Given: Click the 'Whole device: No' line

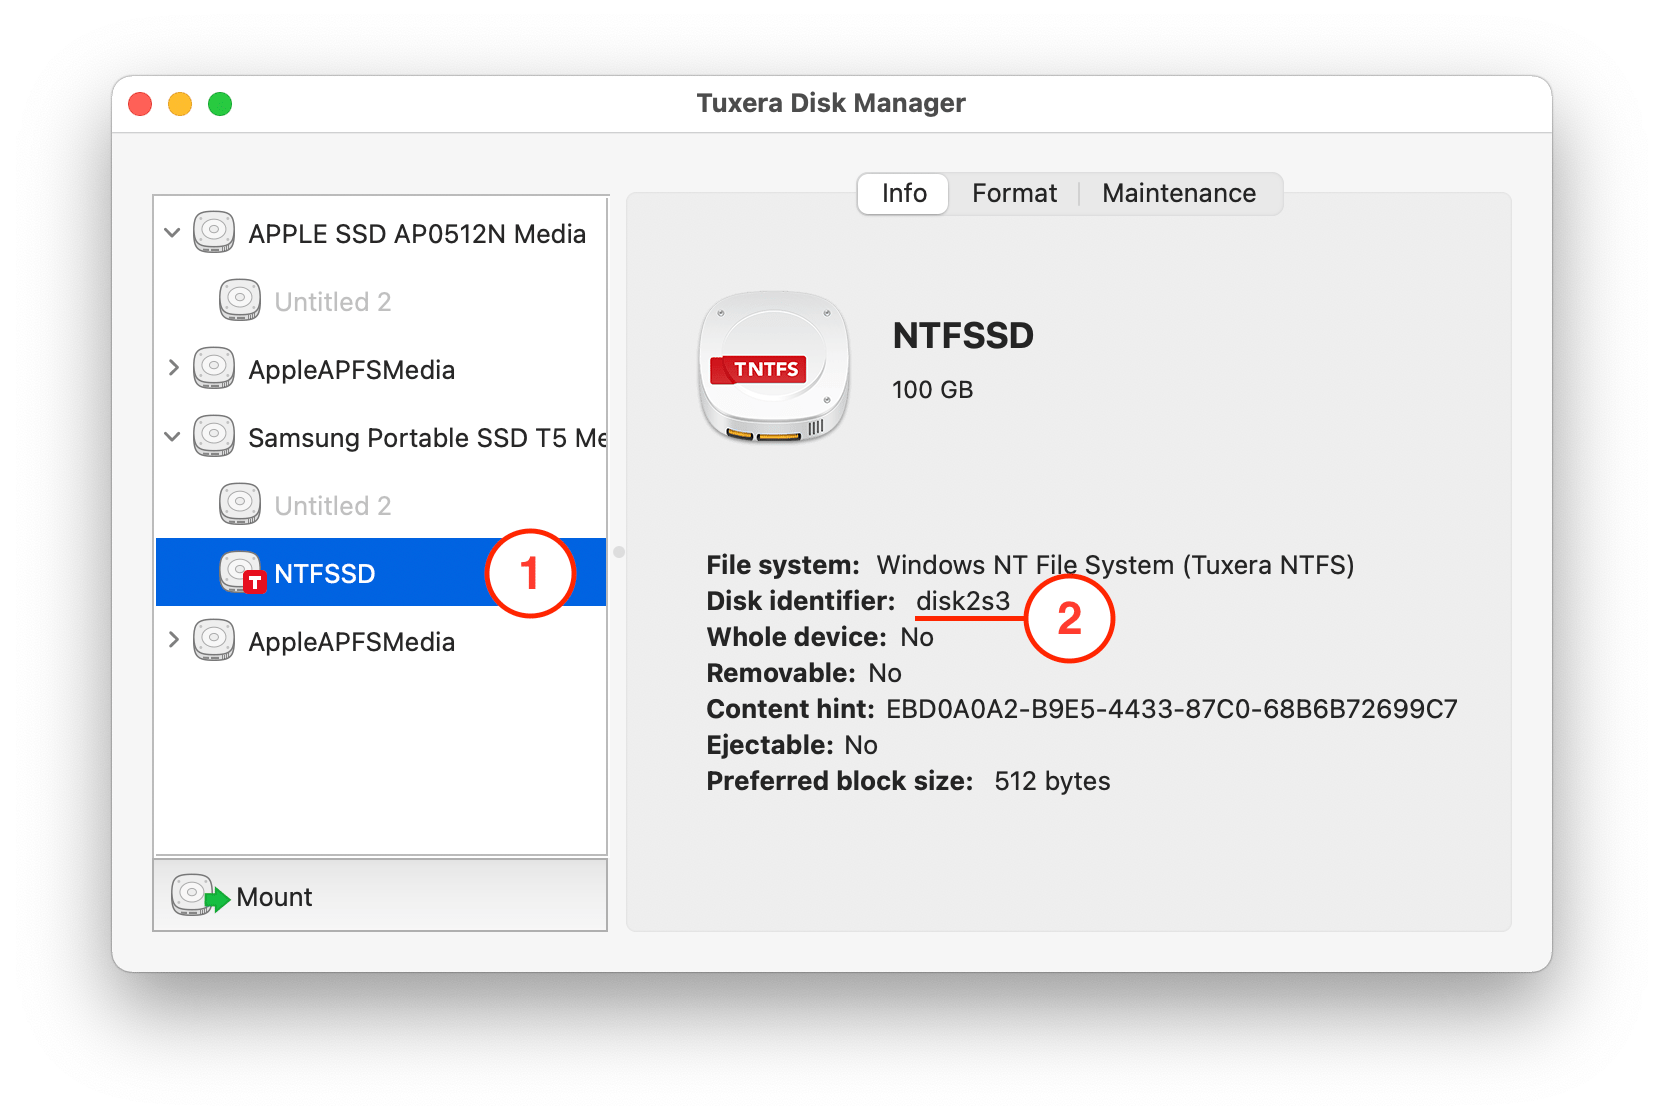Looking at the screenshot, I should 820,637.
